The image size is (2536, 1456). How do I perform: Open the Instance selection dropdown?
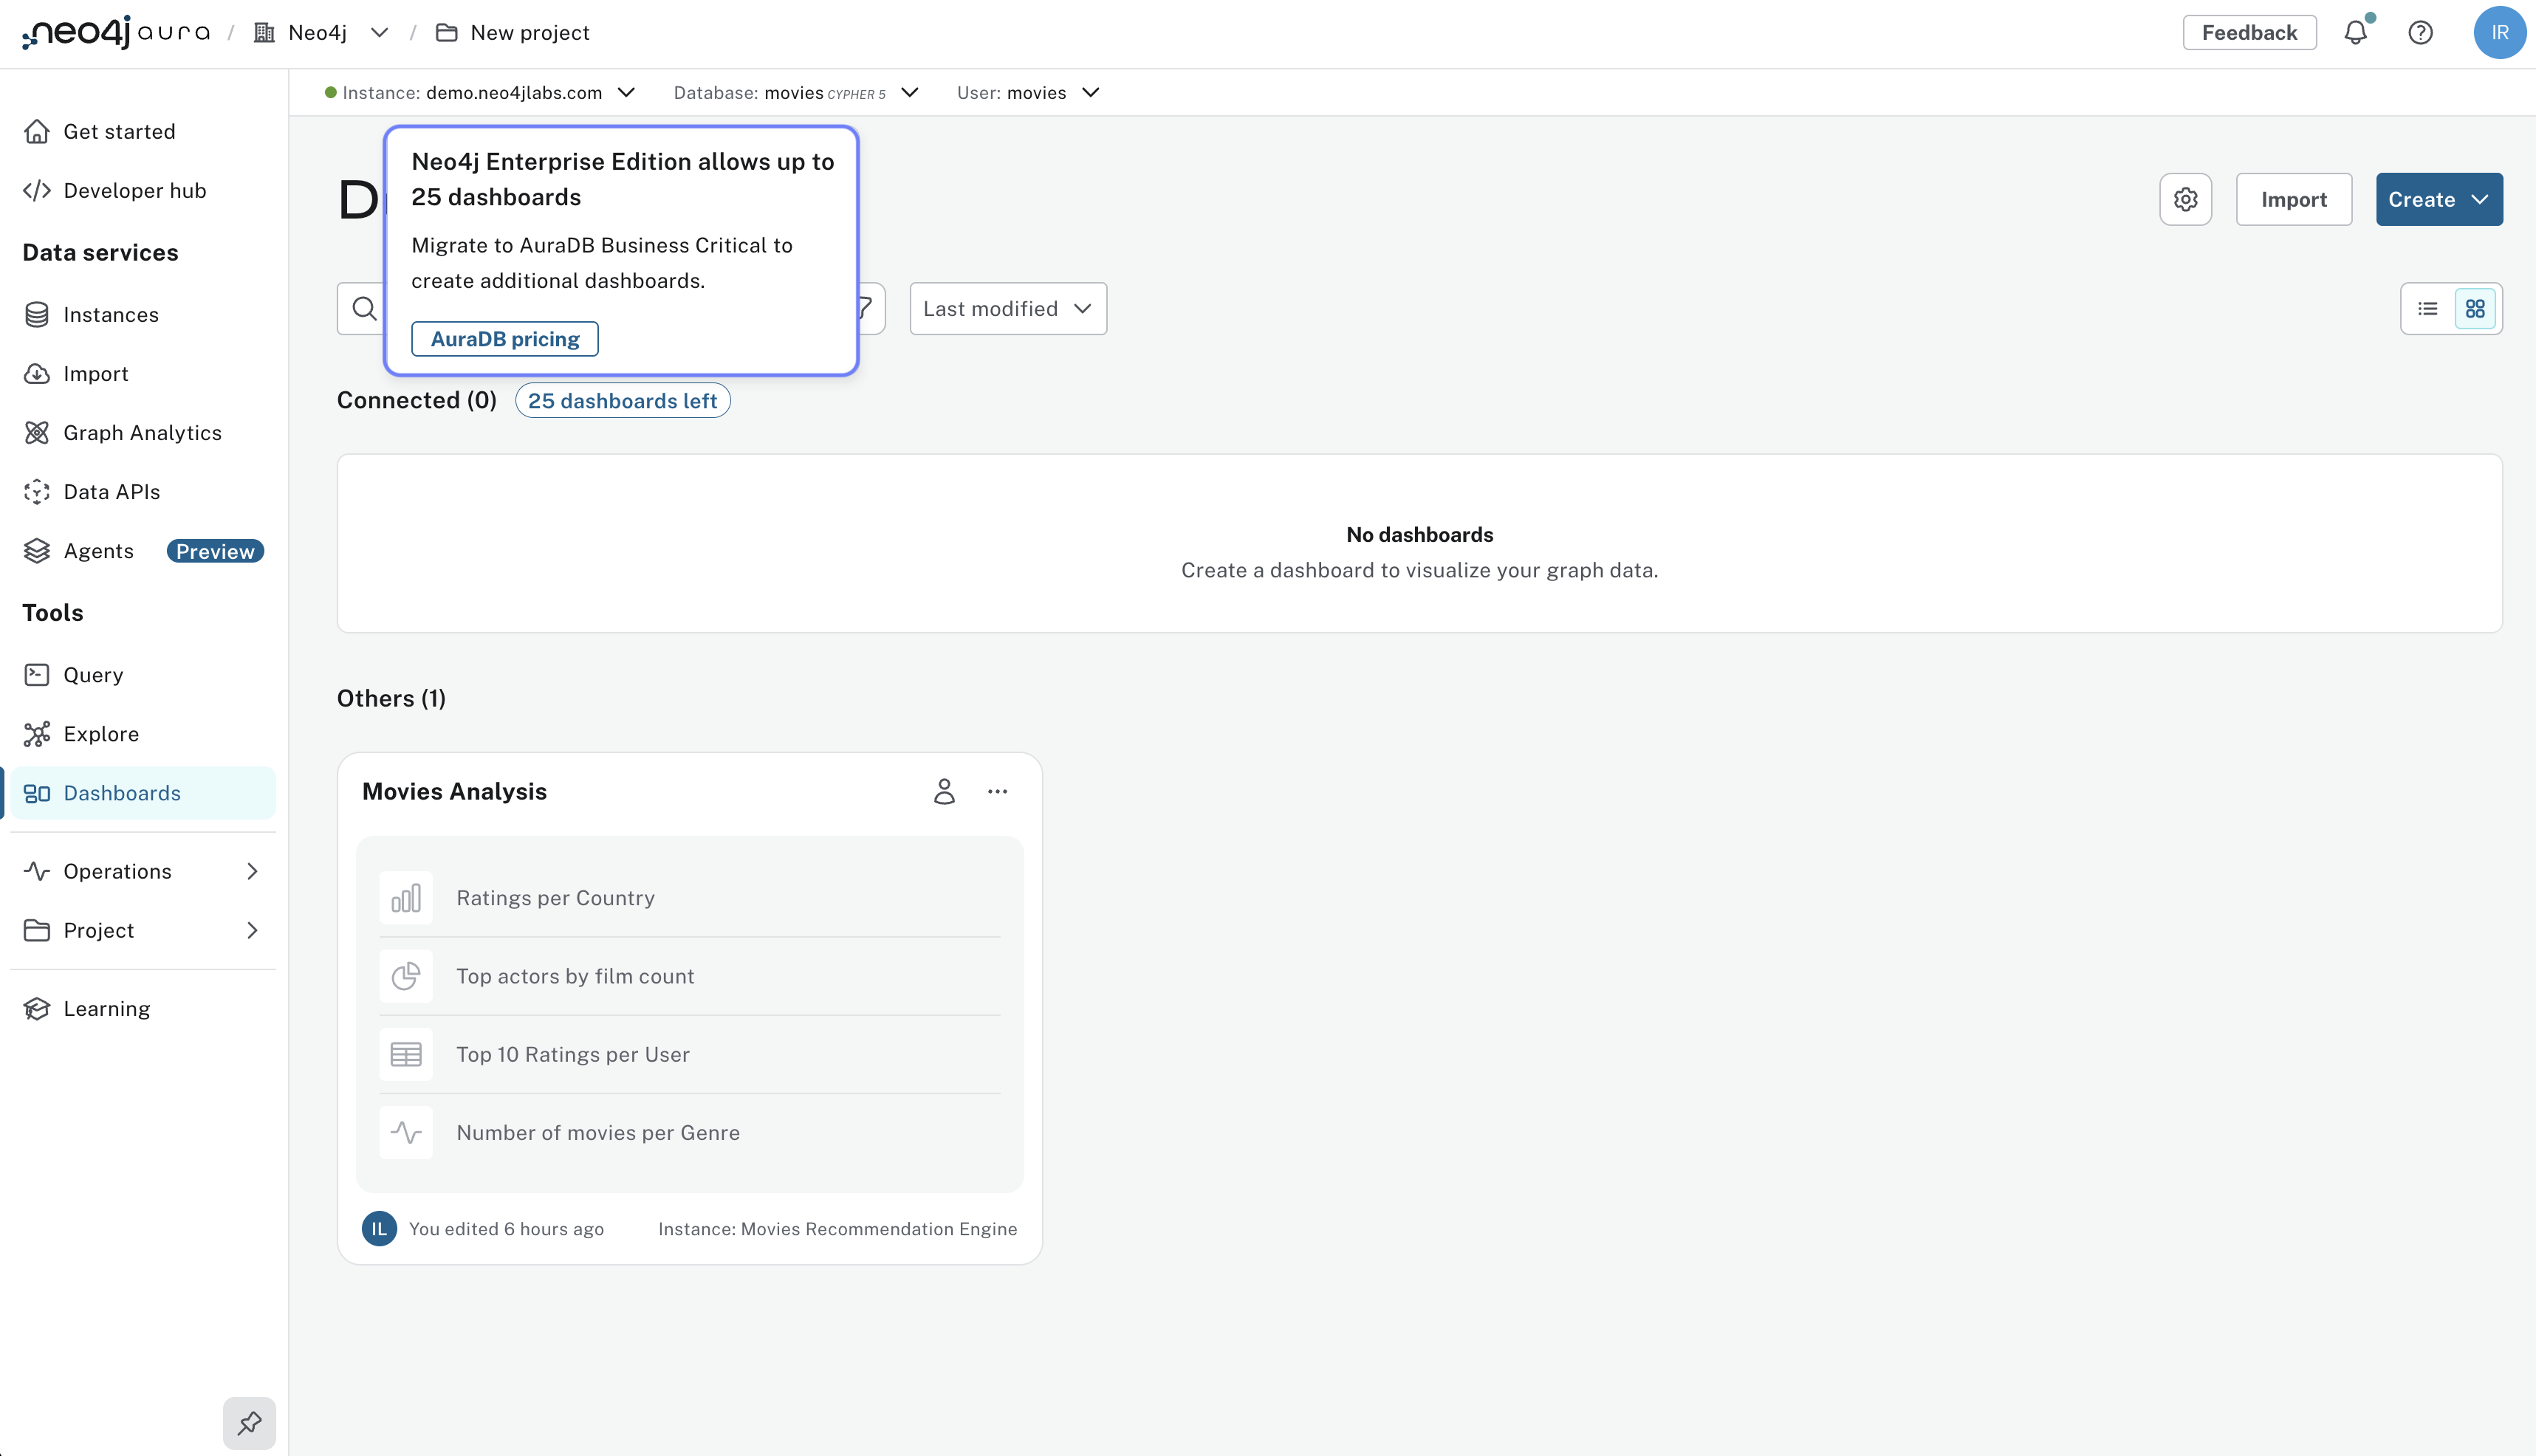pos(627,92)
